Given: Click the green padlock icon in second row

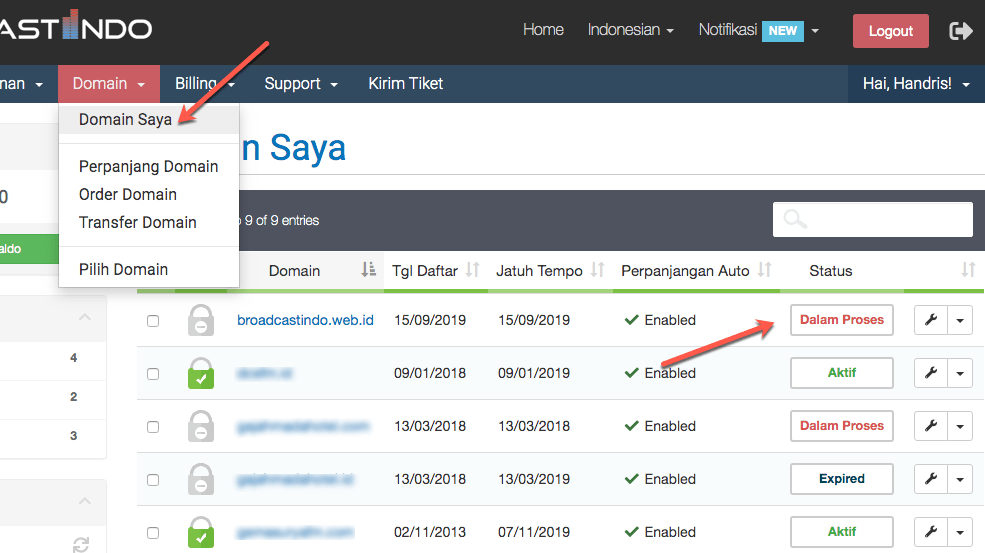Looking at the screenshot, I should click(201, 373).
